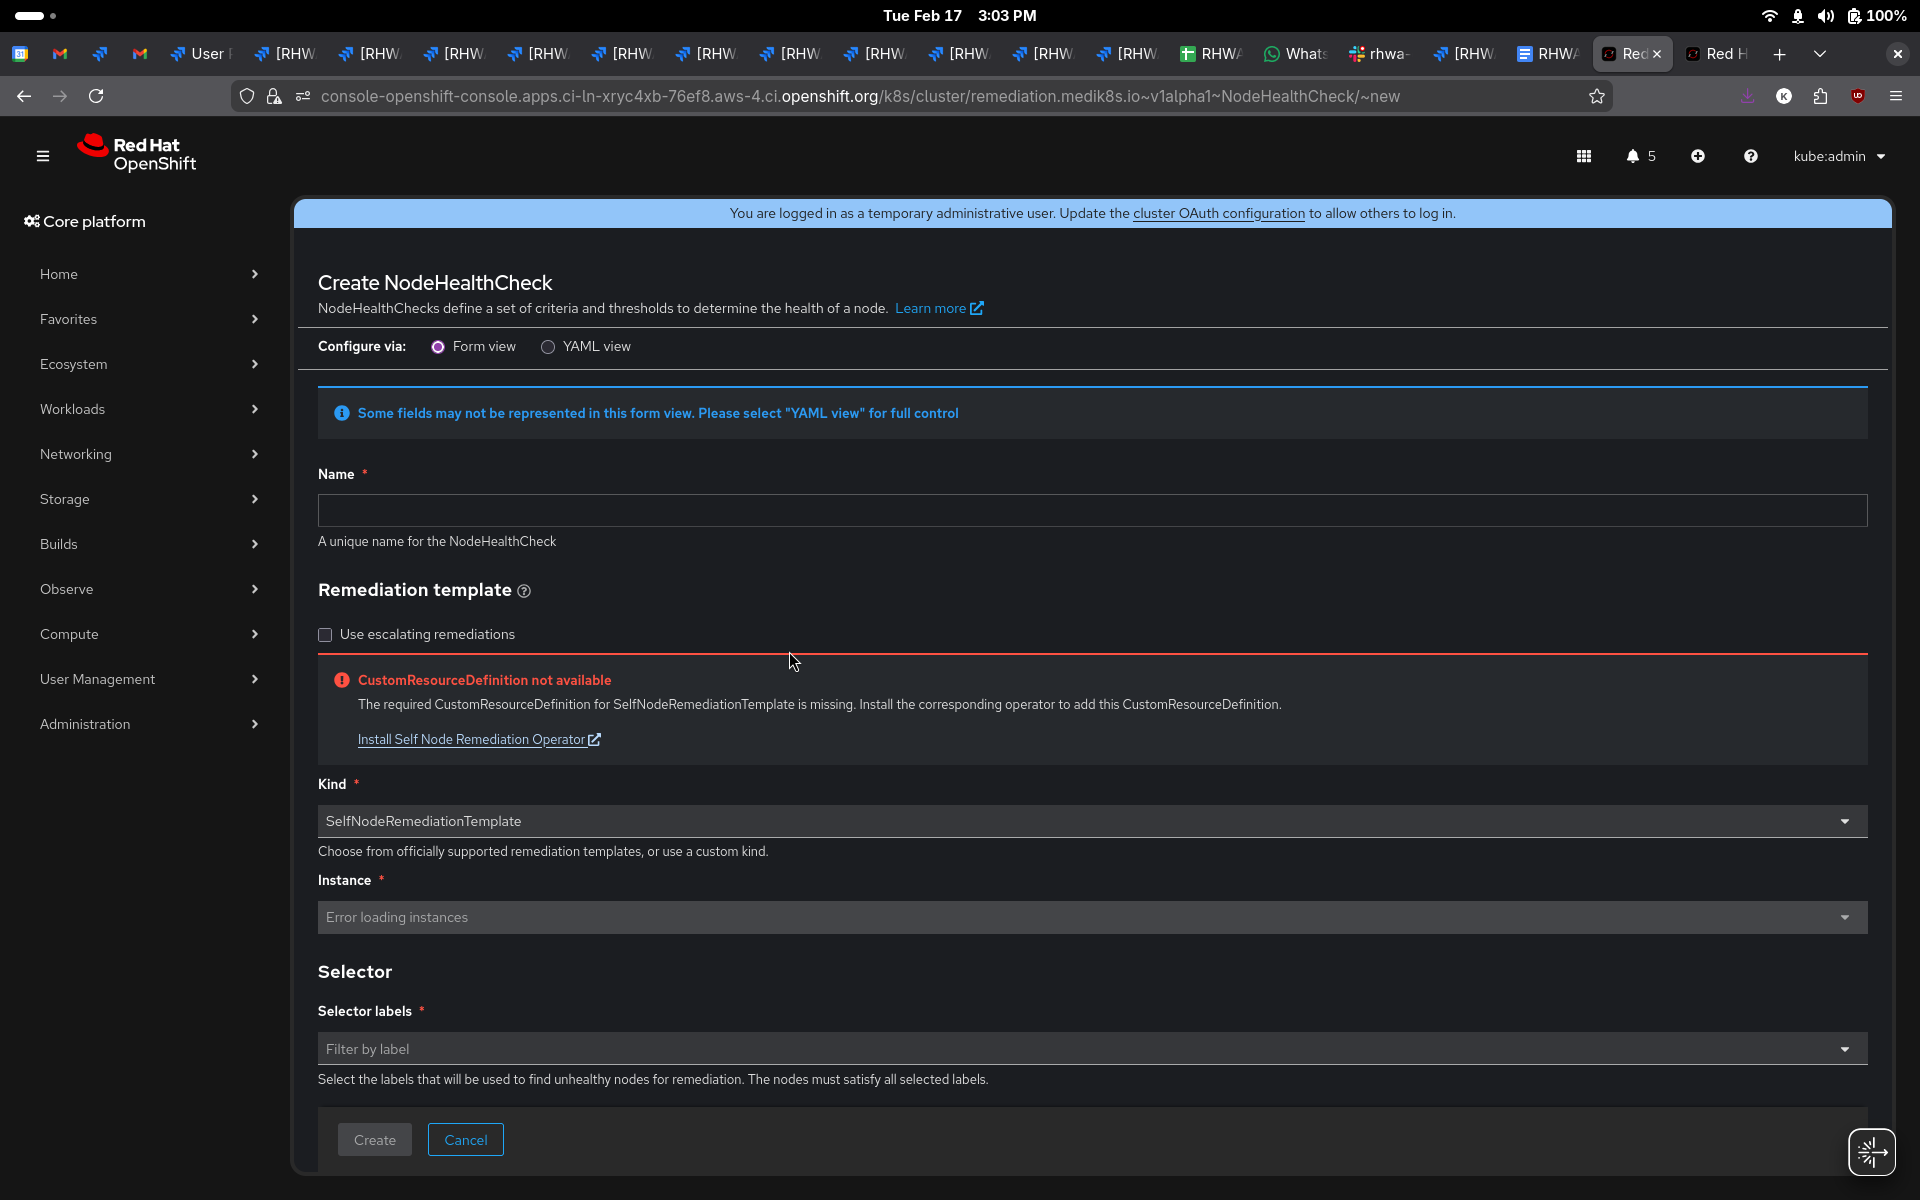Open notifications bell icon

click(1633, 156)
